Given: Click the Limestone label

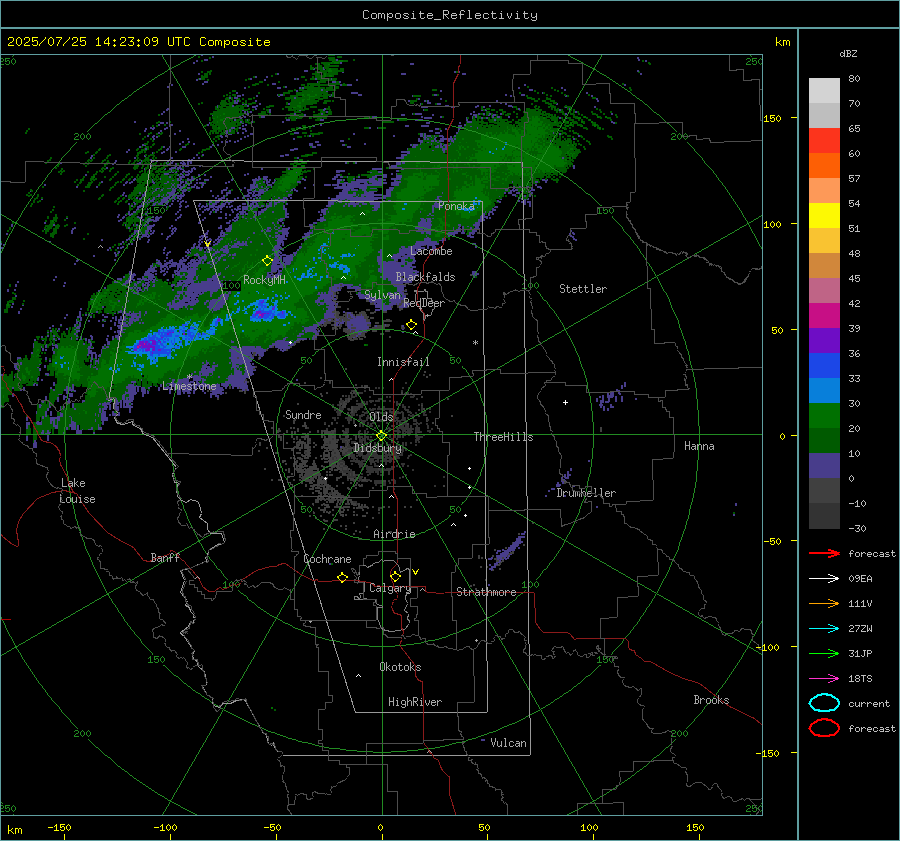Looking at the screenshot, I should 189,386.
